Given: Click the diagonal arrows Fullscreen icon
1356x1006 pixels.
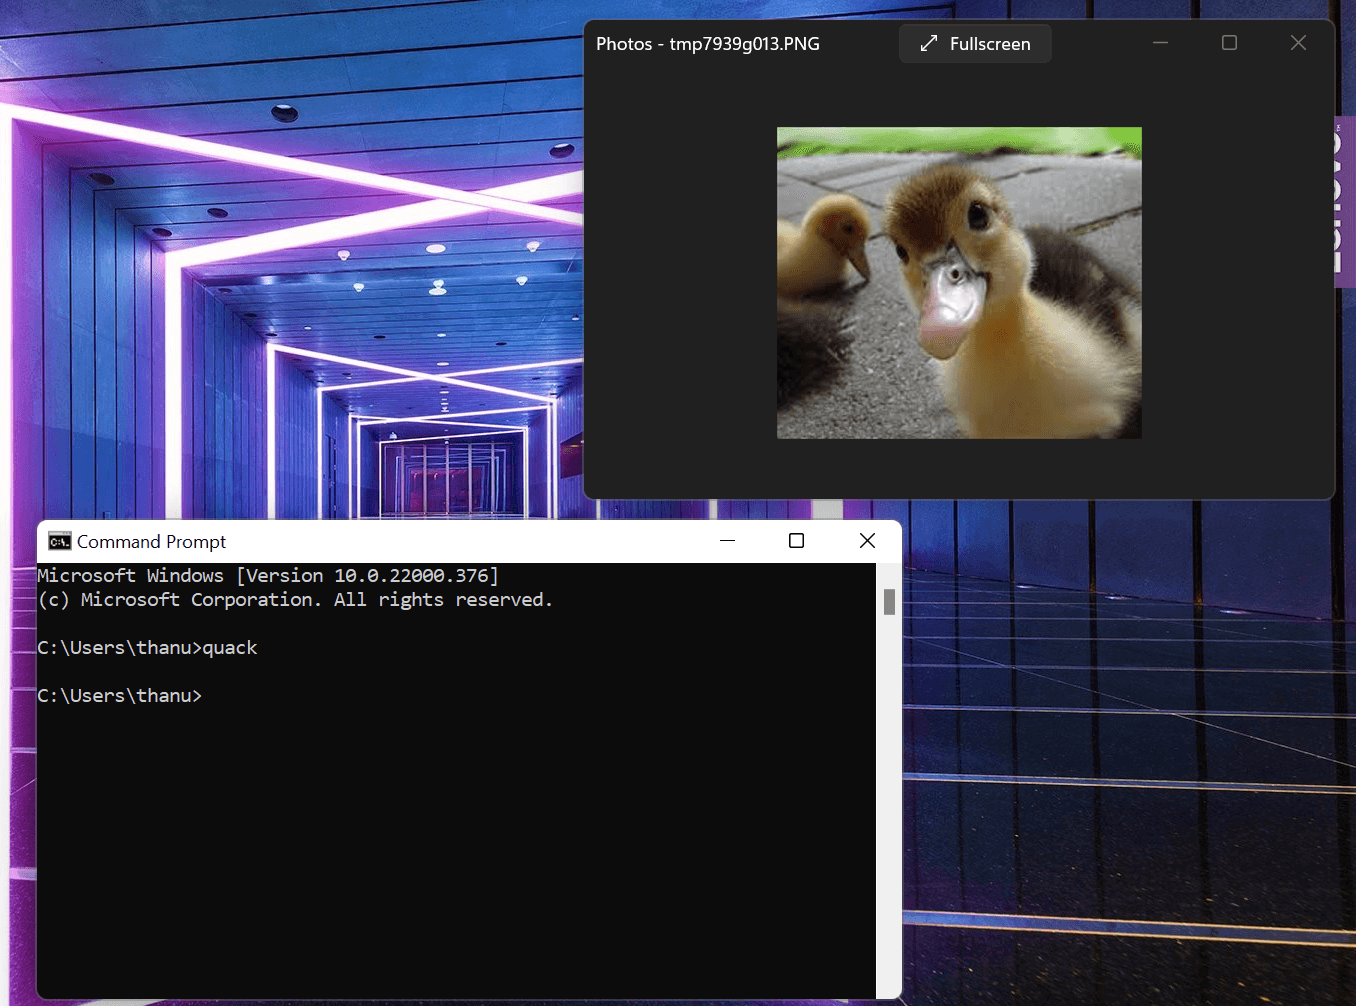Looking at the screenshot, I should [929, 44].
